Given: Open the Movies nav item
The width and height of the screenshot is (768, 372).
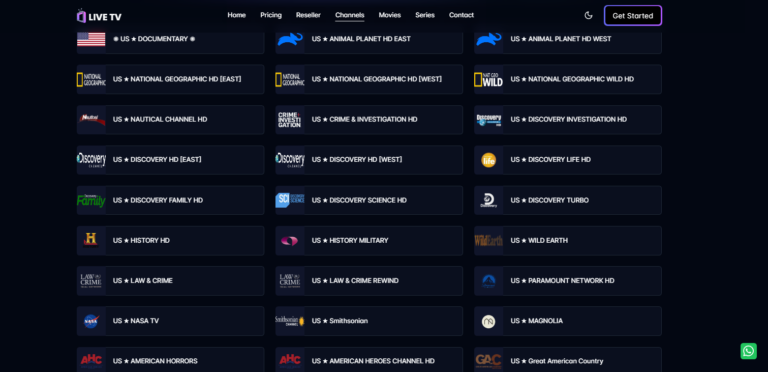Looking at the screenshot, I should [390, 15].
